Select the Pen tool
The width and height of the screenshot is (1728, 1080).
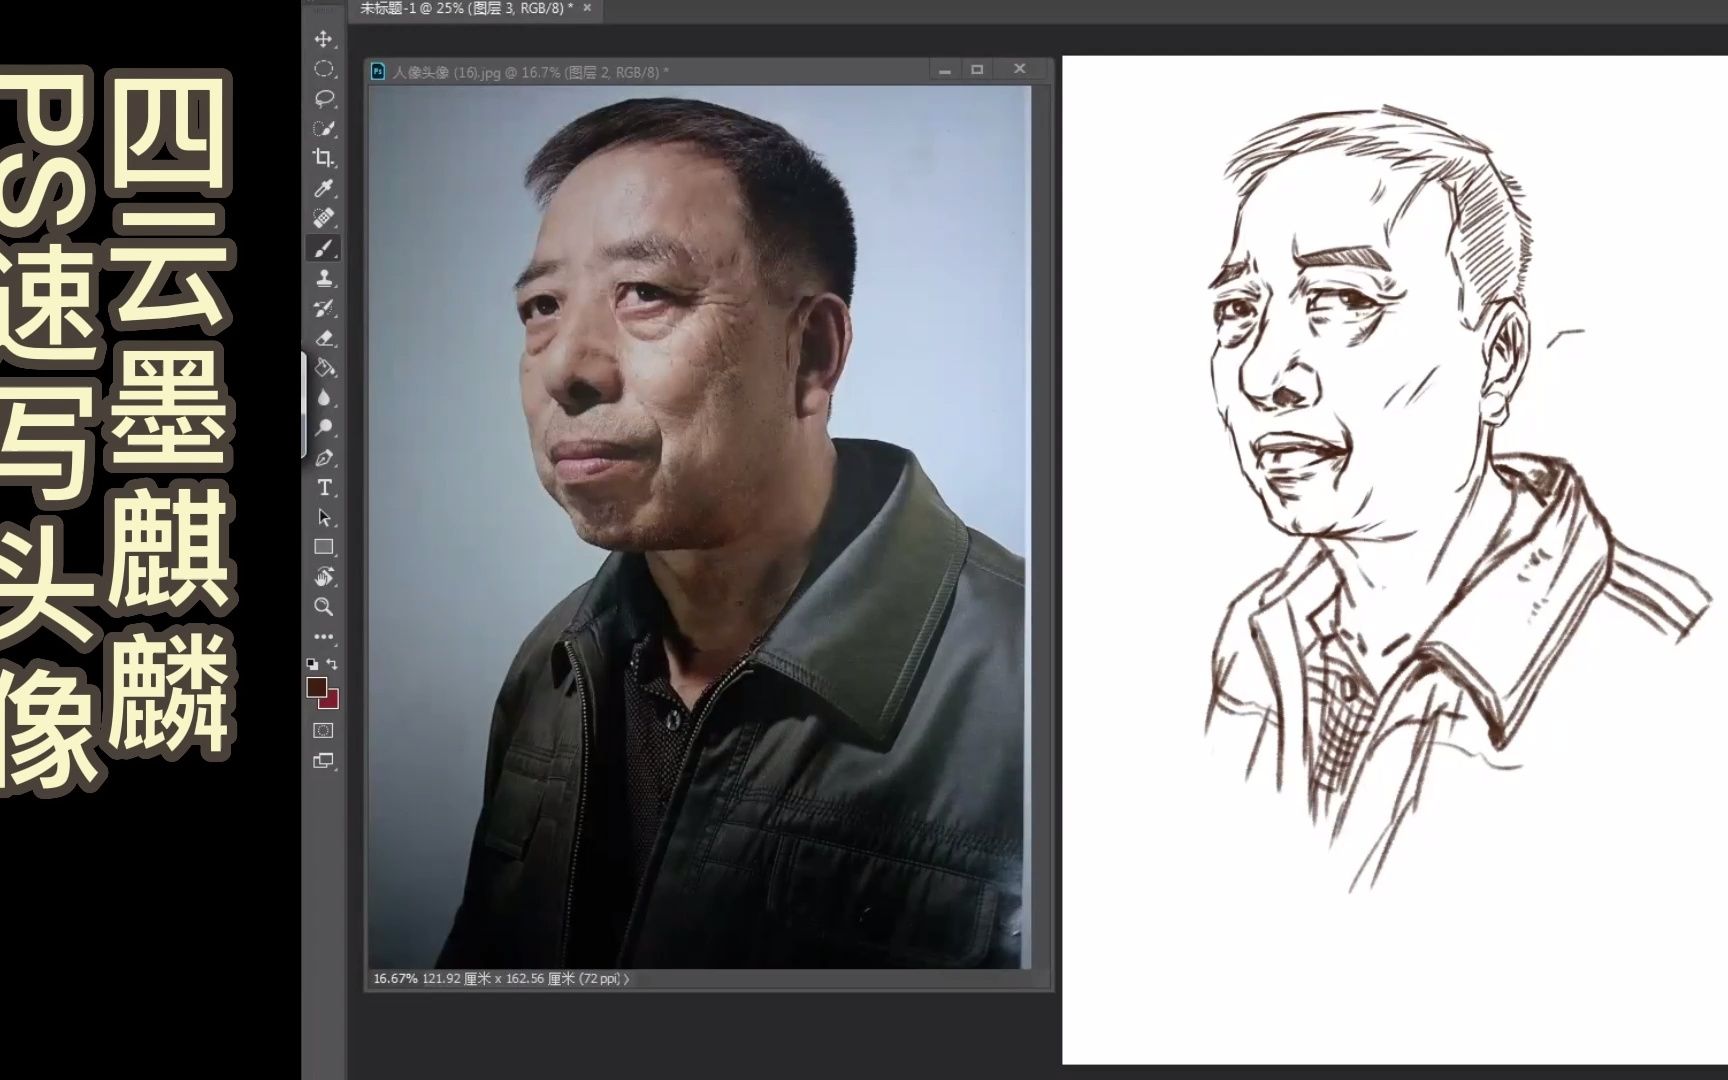(x=324, y=458)
